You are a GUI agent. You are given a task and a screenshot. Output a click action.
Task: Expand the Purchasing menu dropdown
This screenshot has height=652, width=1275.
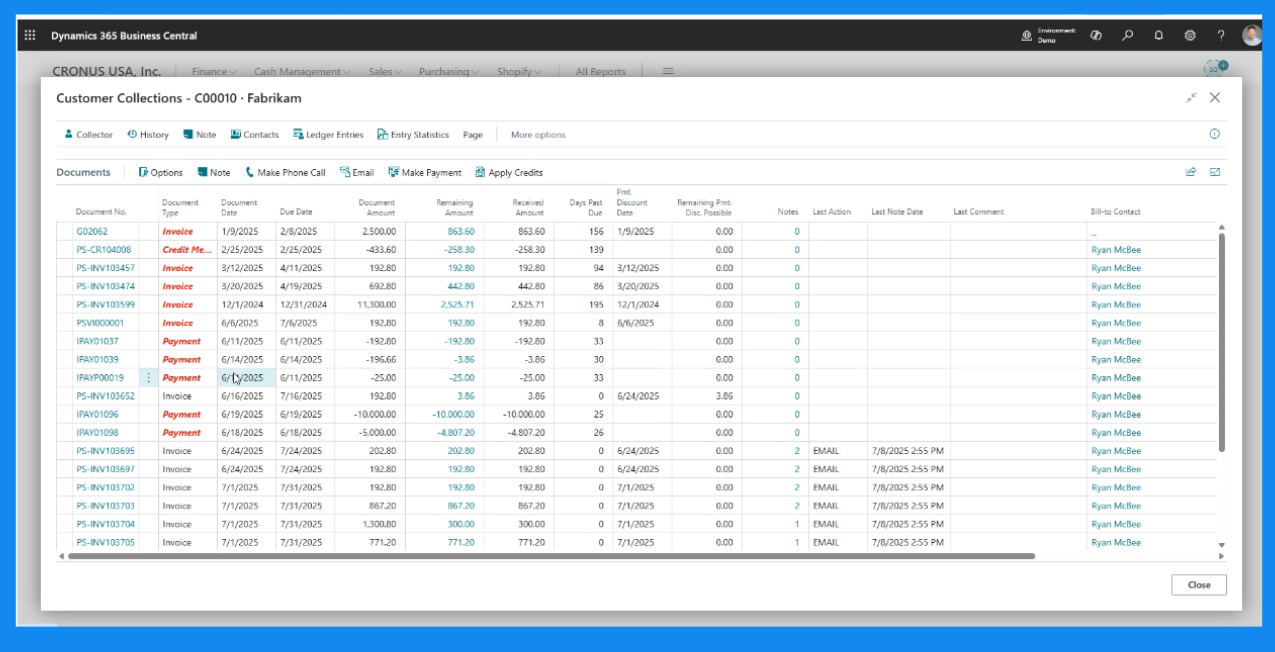(448, 72)
